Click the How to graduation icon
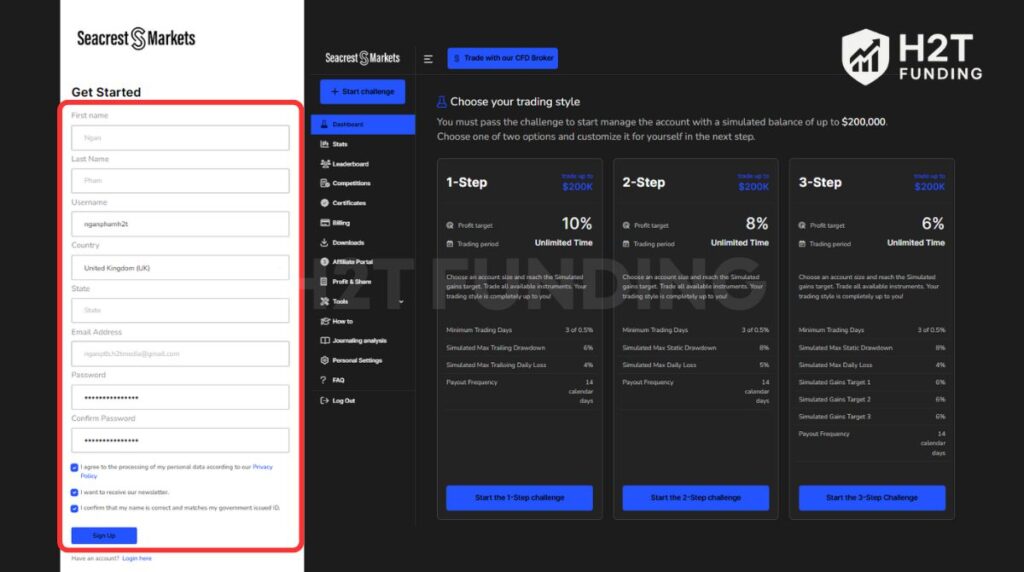 coord(325,321)
